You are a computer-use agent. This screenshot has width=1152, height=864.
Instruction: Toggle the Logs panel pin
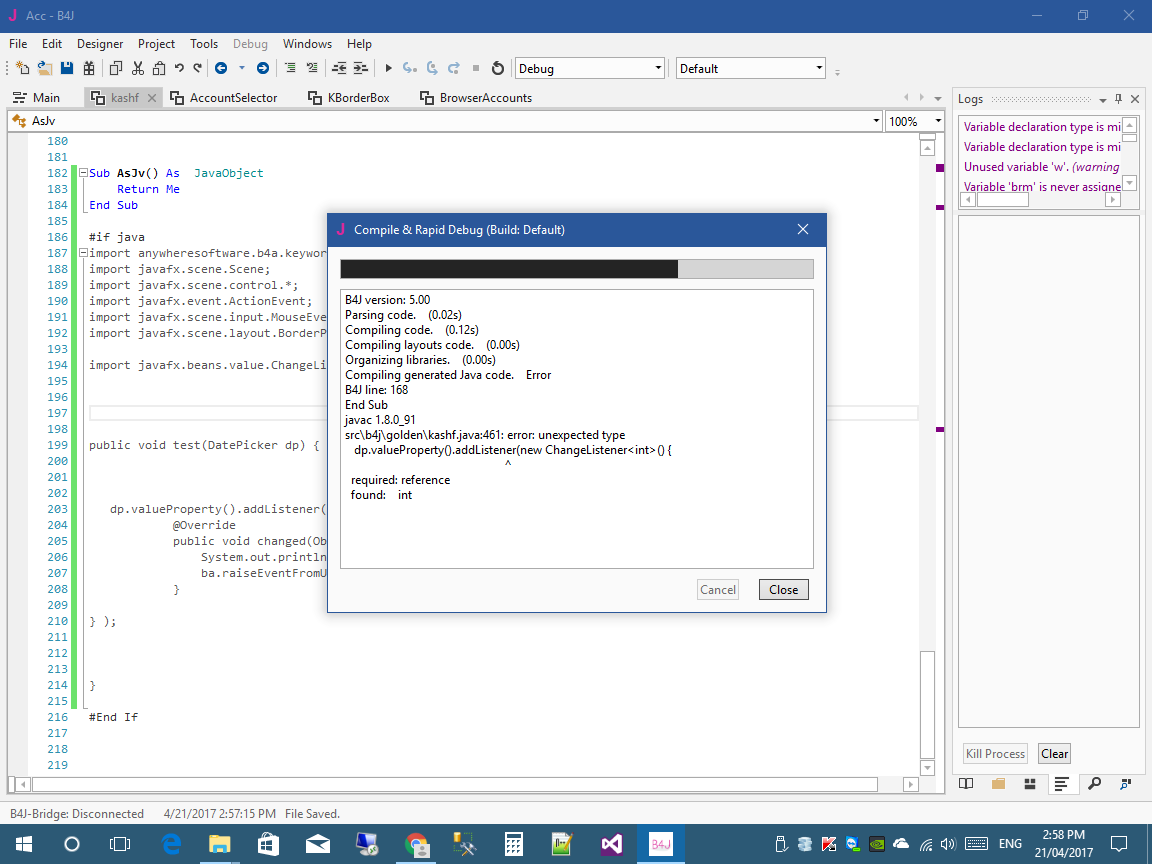click(1118, 99)
